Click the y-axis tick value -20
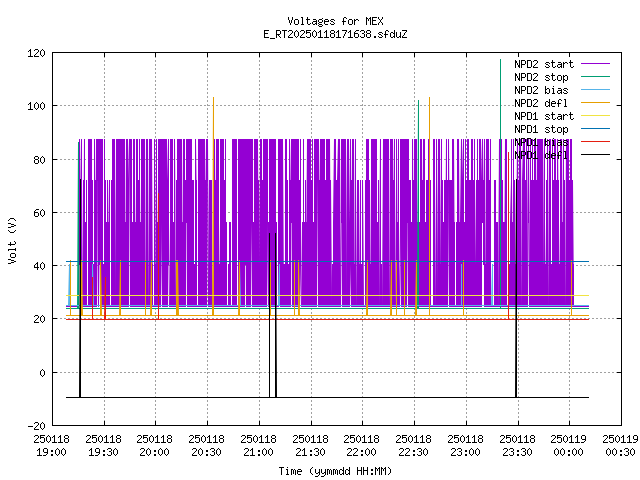Viewport: 640px width, 480px height. pyautogui.click(x=36, y=426)
